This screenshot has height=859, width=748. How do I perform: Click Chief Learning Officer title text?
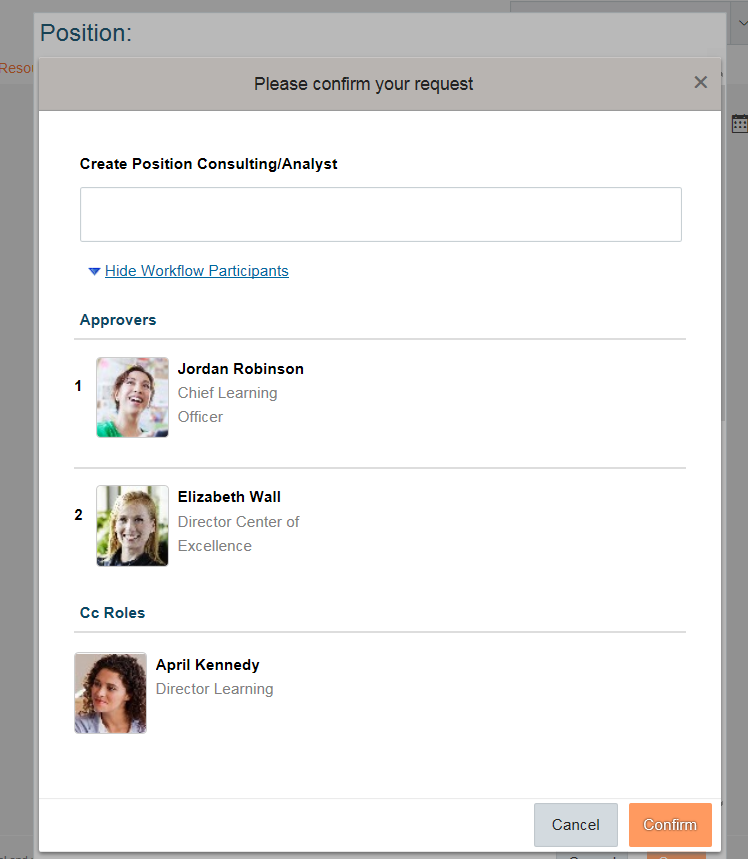tap(227, 405)
